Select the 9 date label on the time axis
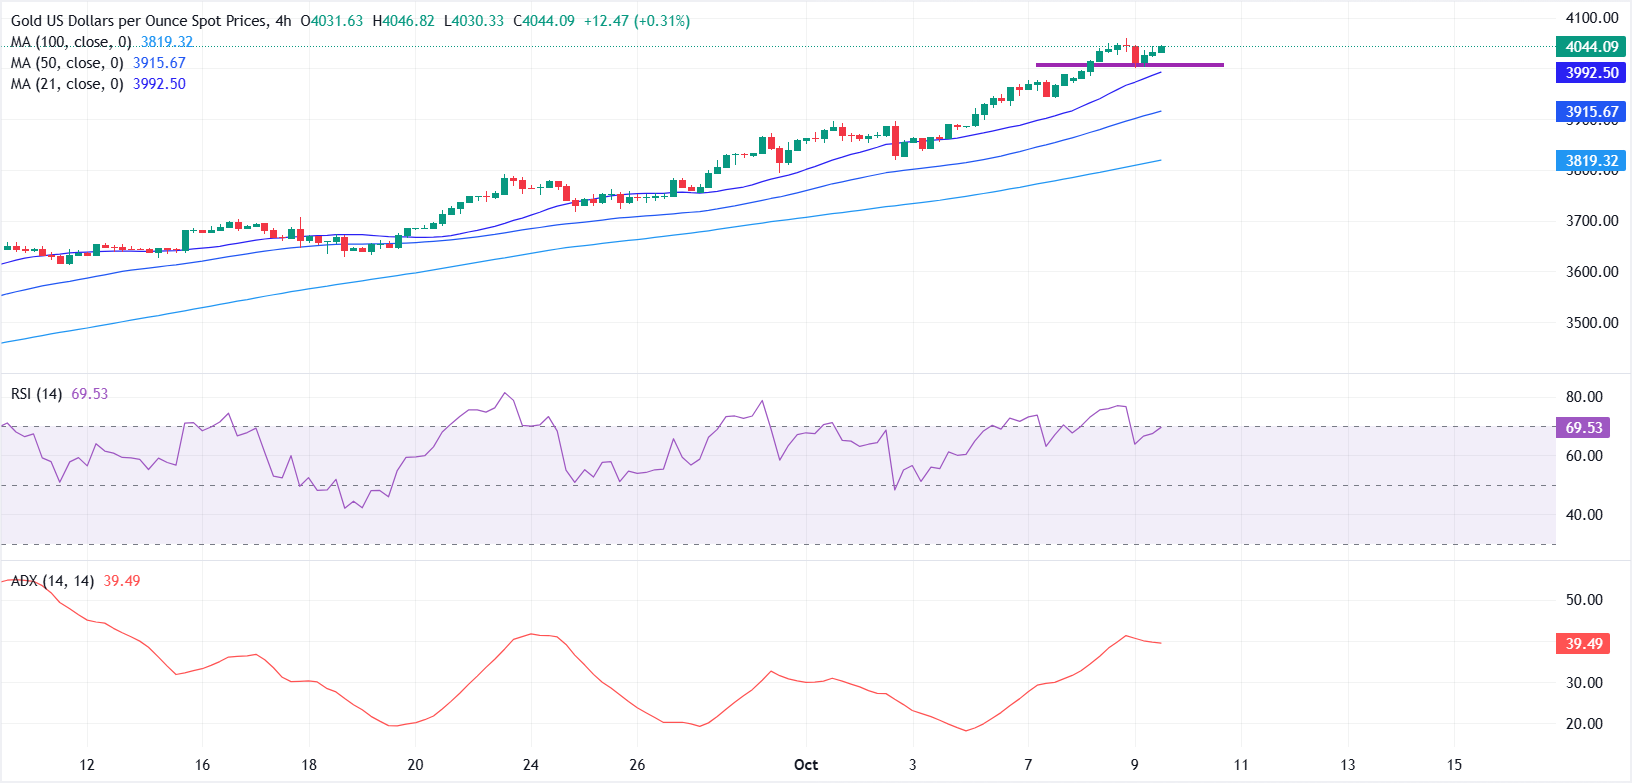The image size is (1632, 783). 1134,765
